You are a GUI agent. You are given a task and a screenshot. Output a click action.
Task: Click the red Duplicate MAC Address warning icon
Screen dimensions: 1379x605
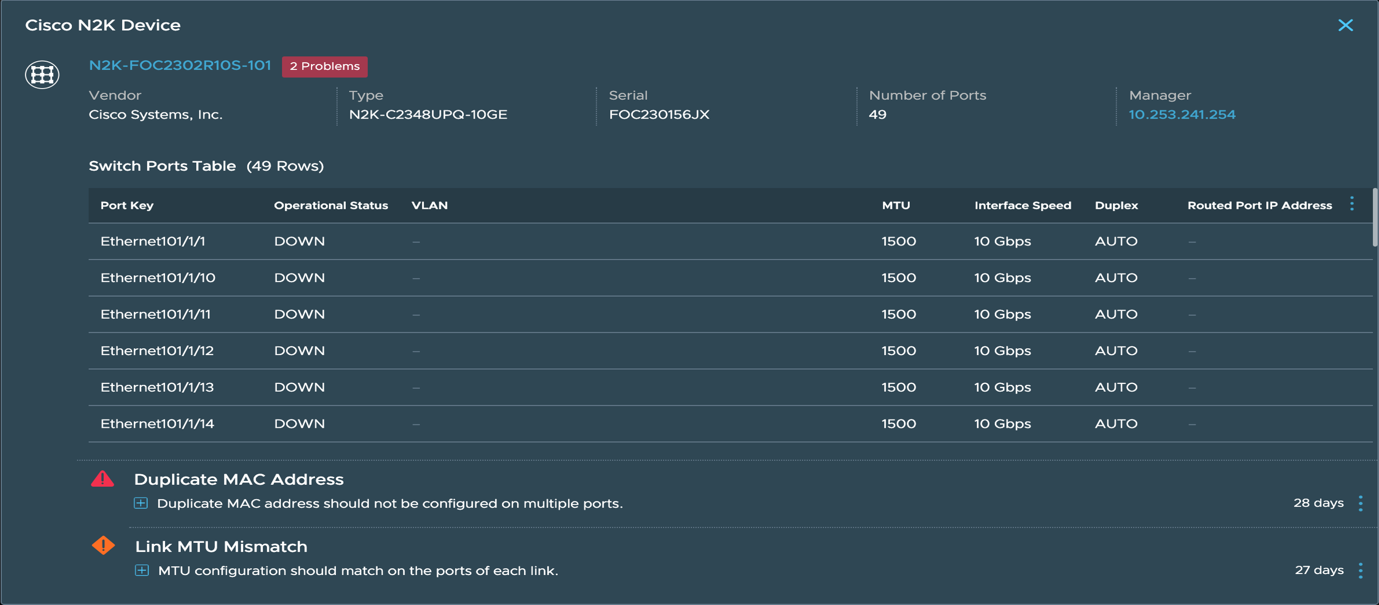click(x=102, y=479)
